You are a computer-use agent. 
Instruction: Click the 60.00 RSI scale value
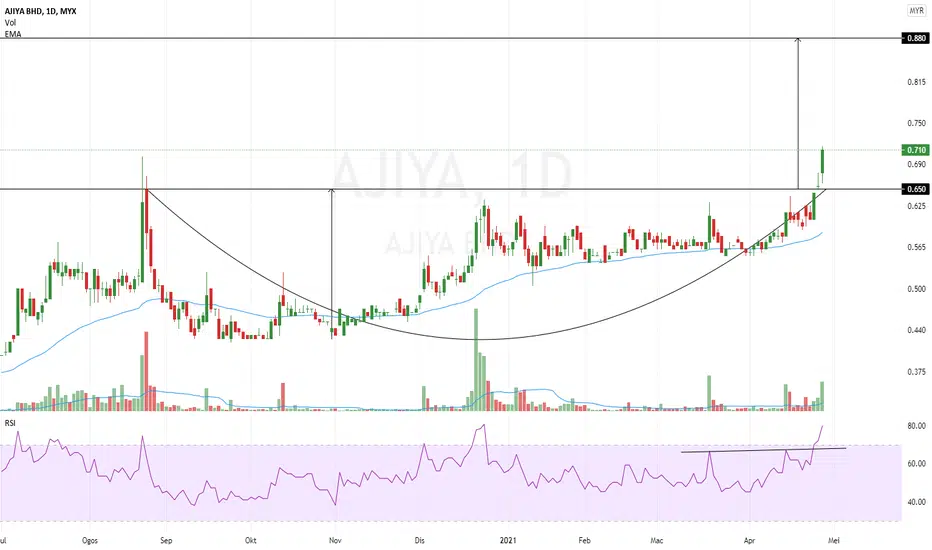tap(916, 463)
